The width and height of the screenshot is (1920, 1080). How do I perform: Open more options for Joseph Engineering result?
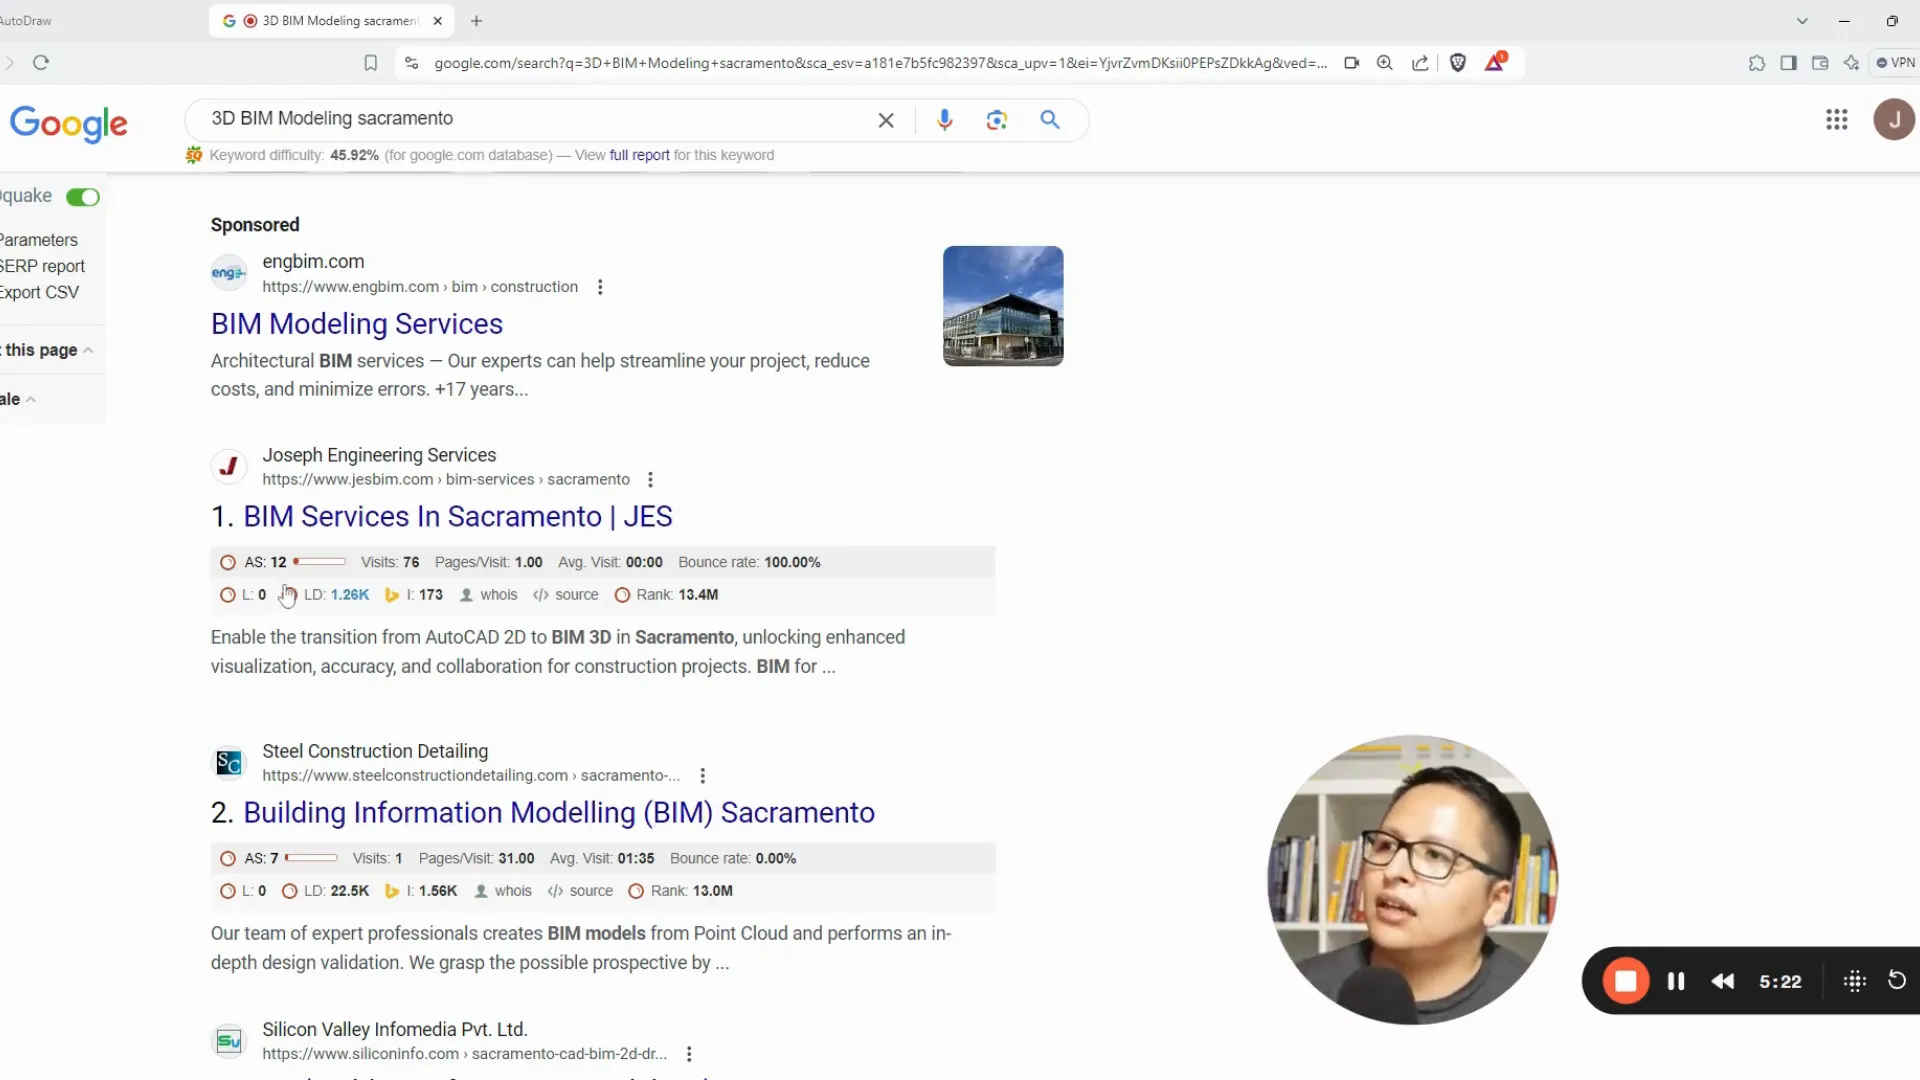coord(650,480)
